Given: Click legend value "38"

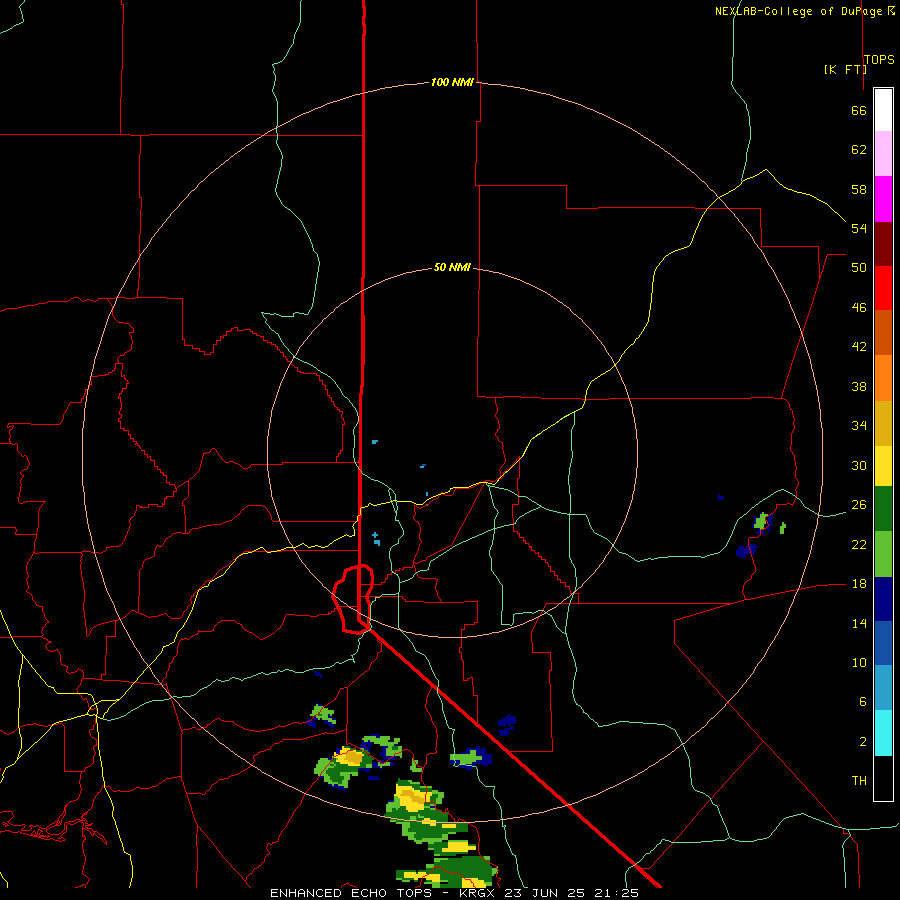Looking at the screenshot, I should tap(859, 386).
